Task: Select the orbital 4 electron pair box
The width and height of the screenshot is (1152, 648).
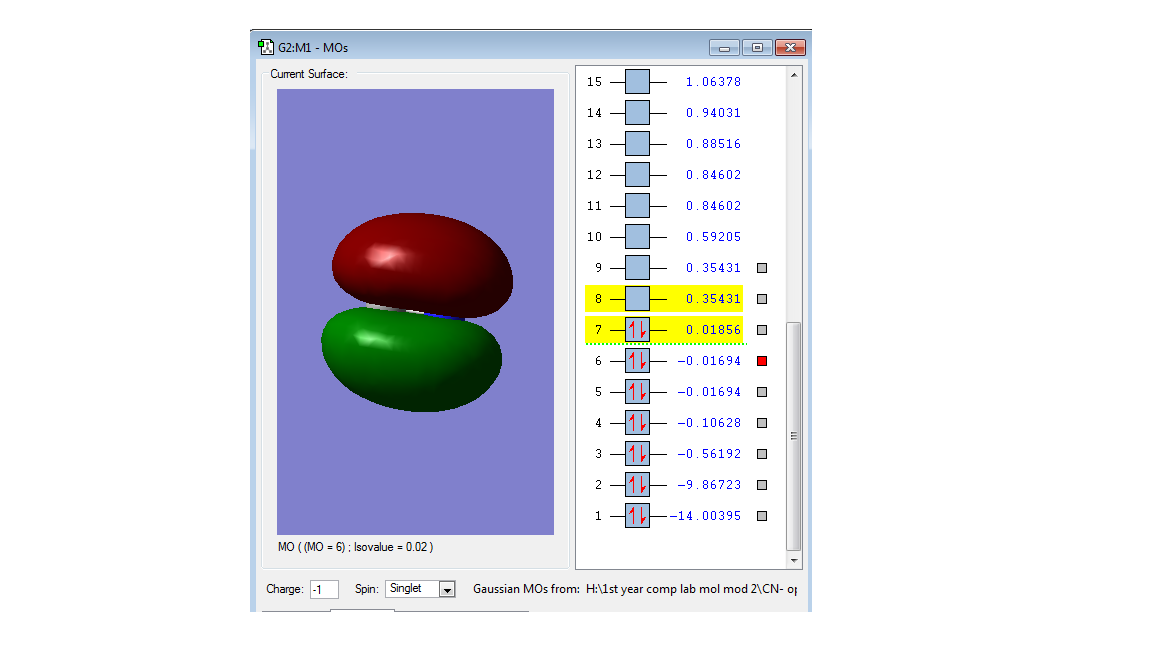Action: [x=637, y=422]
